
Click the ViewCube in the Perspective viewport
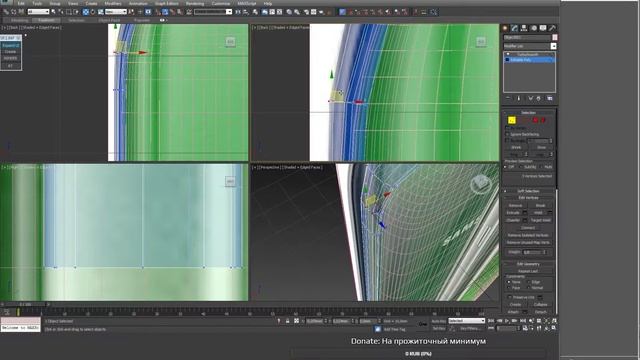480,184
